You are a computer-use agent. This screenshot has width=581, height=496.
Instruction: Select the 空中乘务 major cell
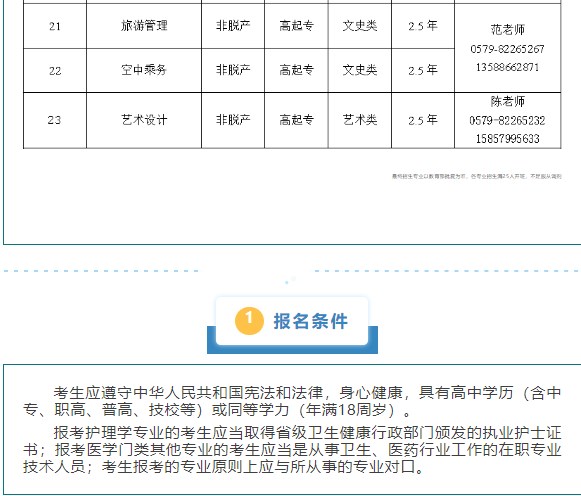pos(144,70)
